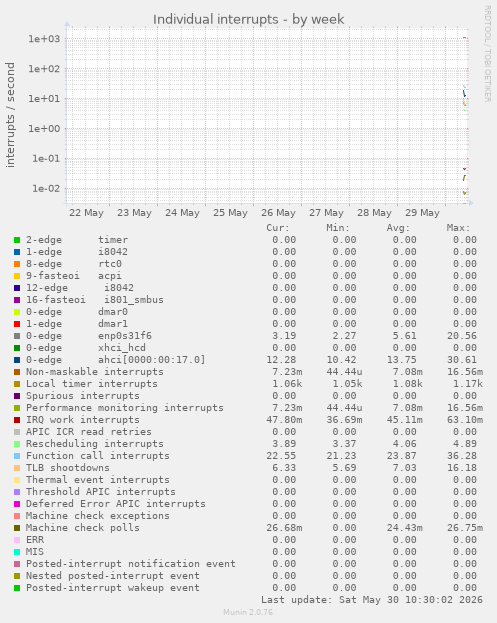The width and height of the screenshot is (497, 623).
Task: Click the cyan MIS legend swatch
Action: 17,552
